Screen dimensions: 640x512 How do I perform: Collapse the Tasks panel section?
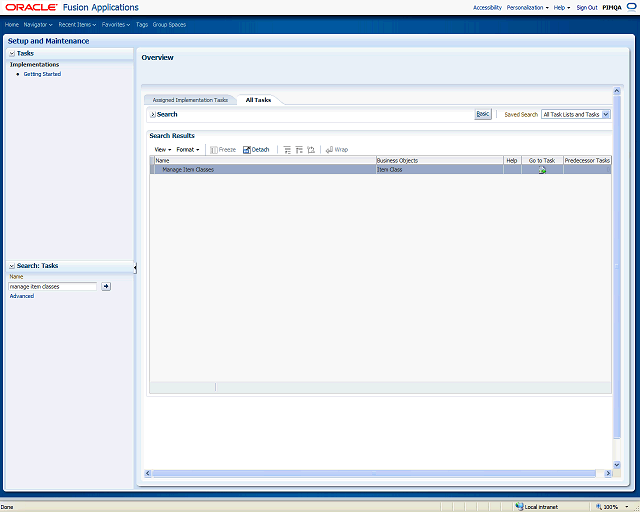(11, 53)
